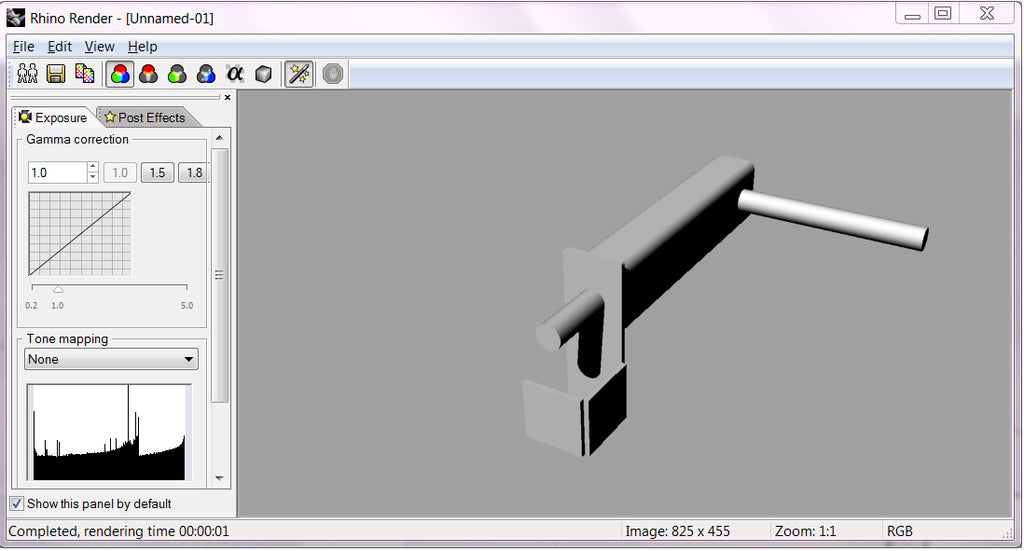
Task: Show the alpha channel icon
Action: [234, 74]
